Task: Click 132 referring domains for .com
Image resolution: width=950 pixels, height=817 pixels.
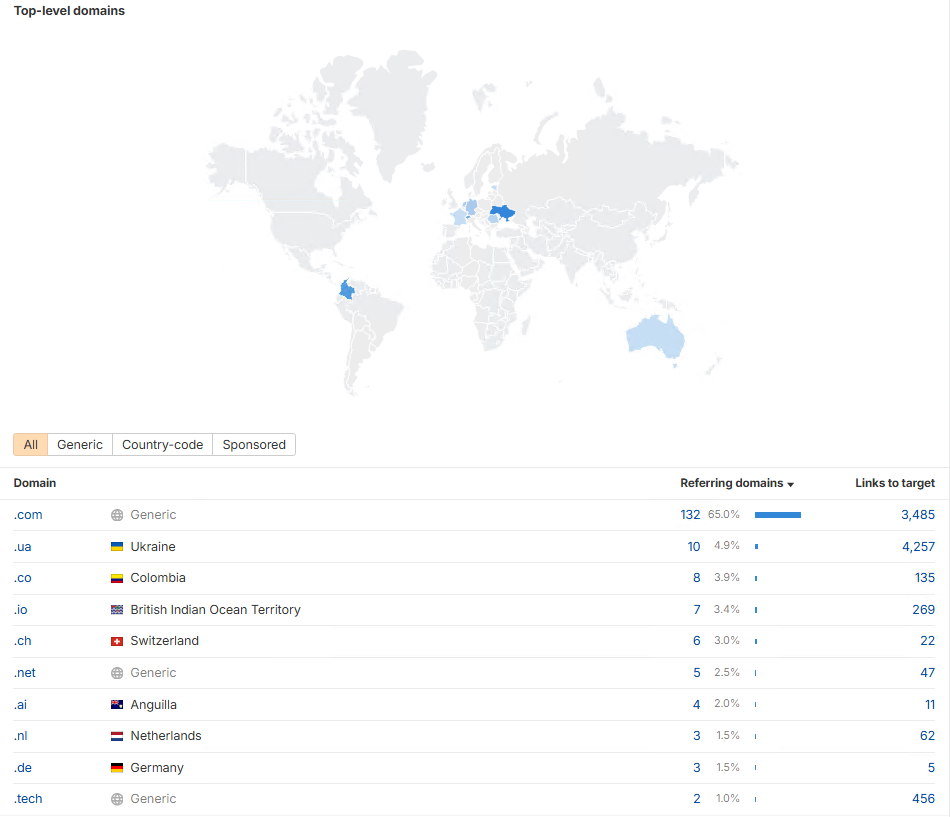Action: point(690,515)
